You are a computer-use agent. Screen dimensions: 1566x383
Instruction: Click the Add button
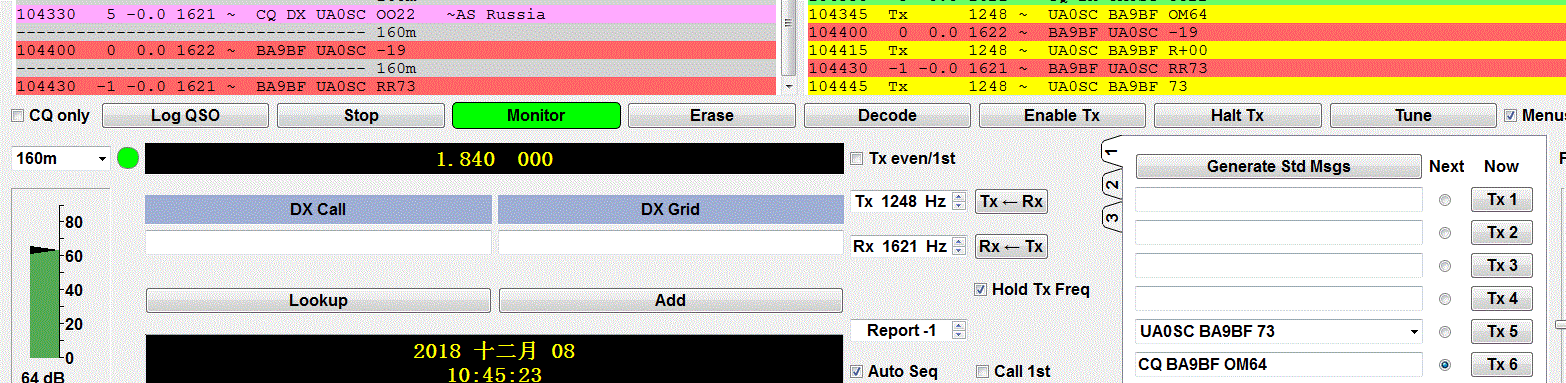click(670, 300)
